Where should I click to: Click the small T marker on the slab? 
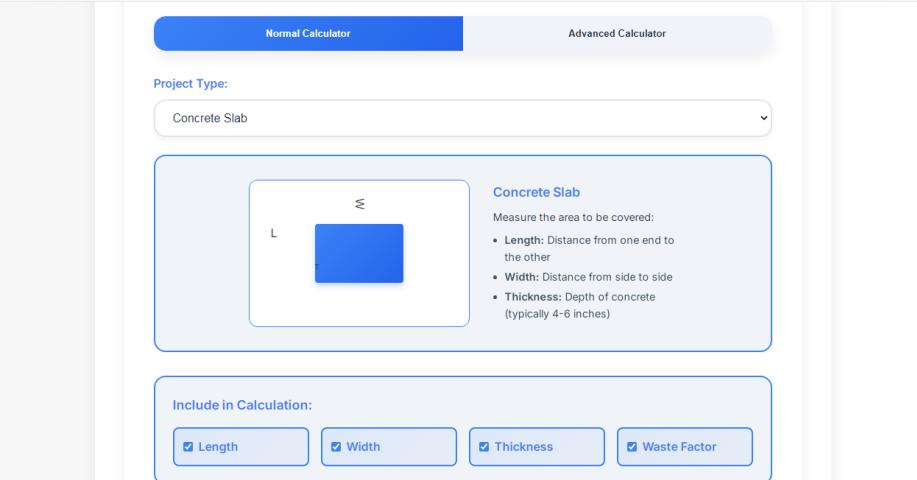point(317,267)
